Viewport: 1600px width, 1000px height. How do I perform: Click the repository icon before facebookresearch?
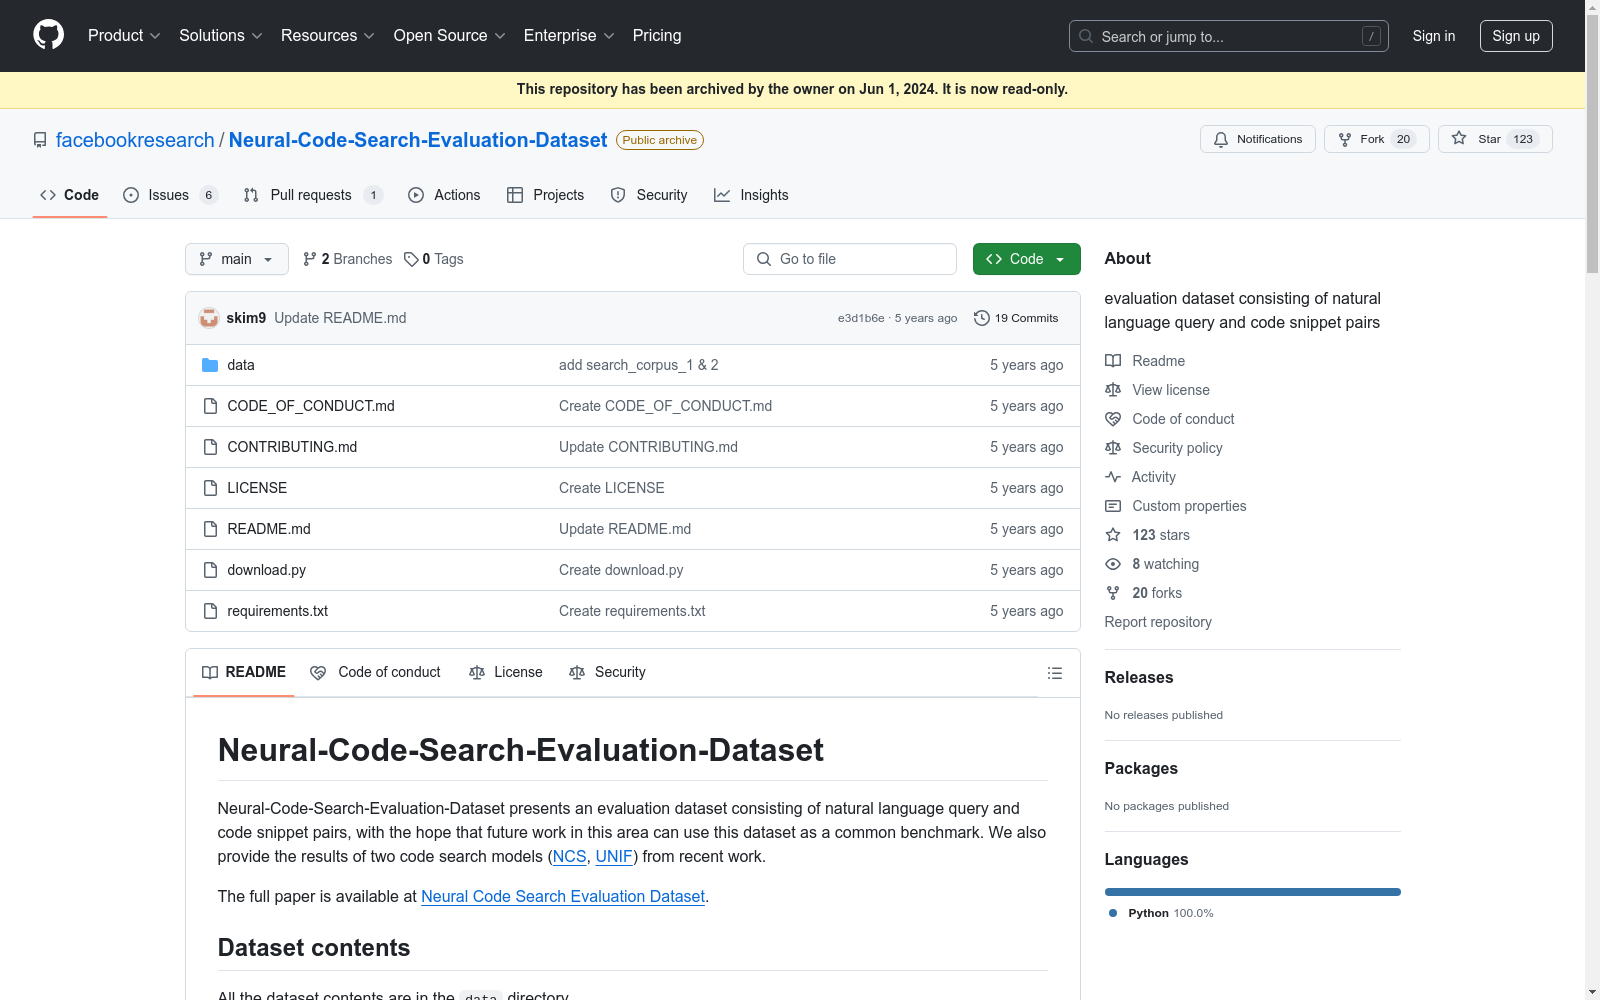pyautogui.click(x=40, y=140)
